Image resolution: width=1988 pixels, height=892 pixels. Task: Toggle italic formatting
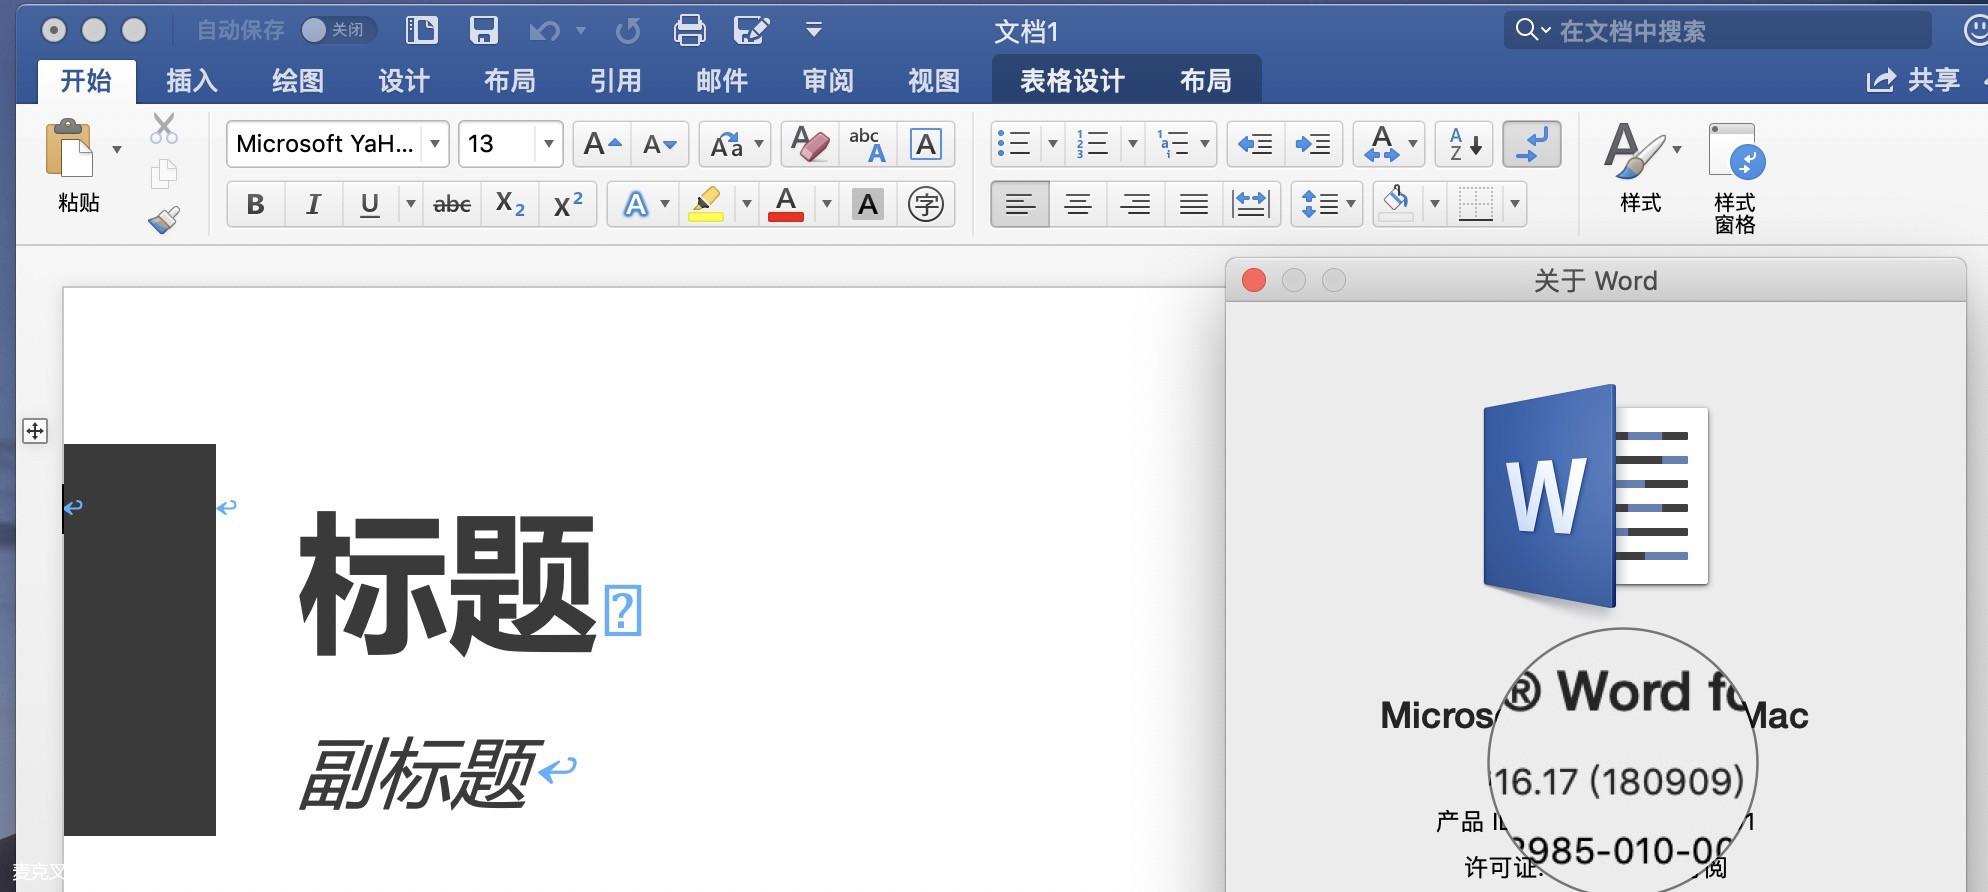(314, 205)
